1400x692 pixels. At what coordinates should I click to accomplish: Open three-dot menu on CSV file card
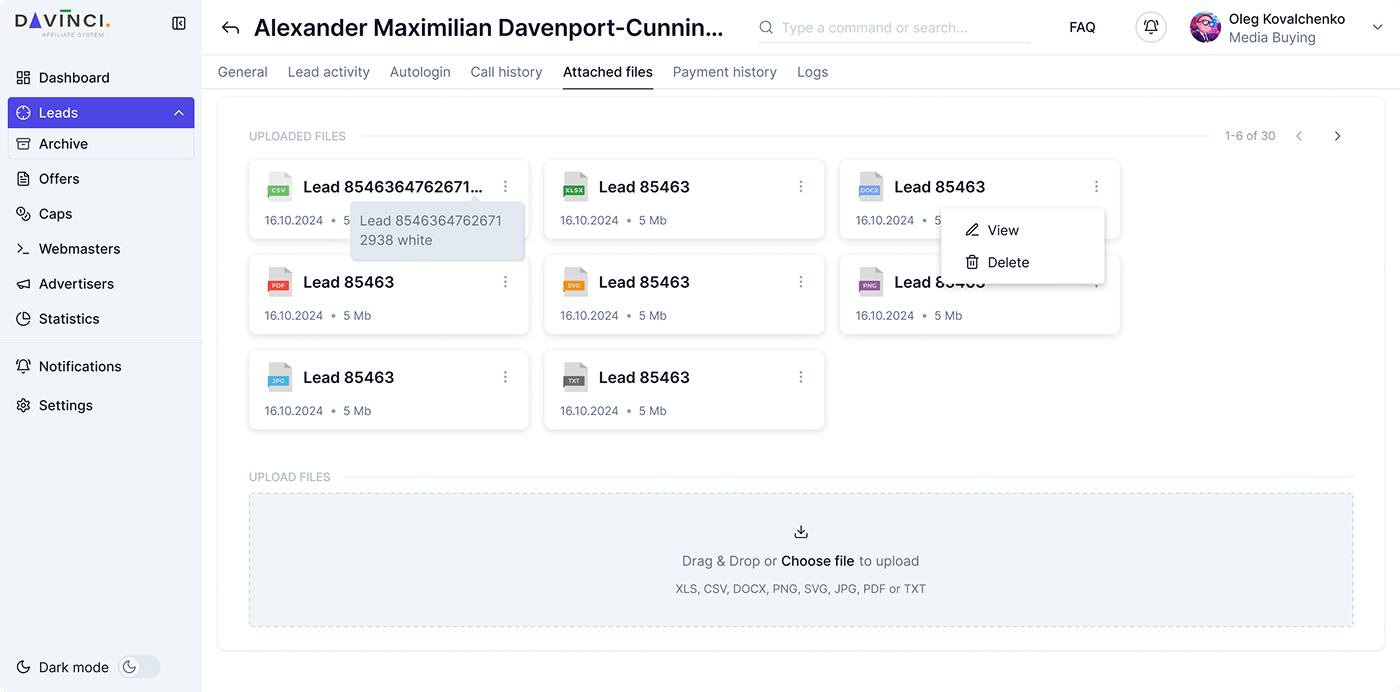505,187
